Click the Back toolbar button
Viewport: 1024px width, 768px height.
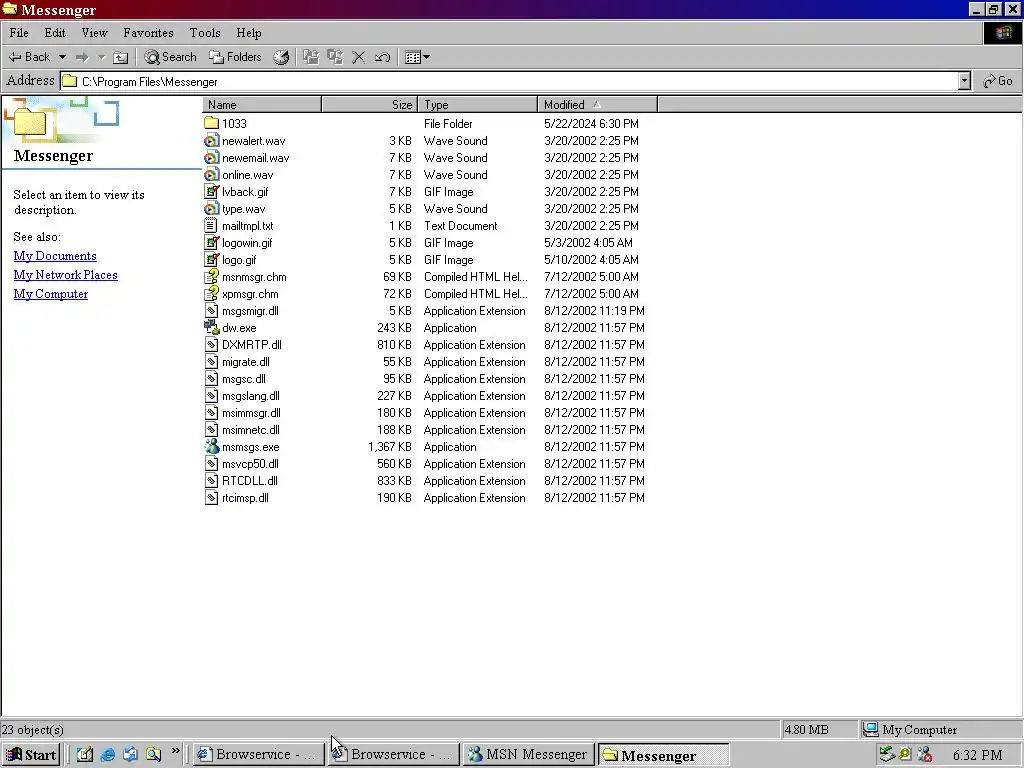point(29,57)
